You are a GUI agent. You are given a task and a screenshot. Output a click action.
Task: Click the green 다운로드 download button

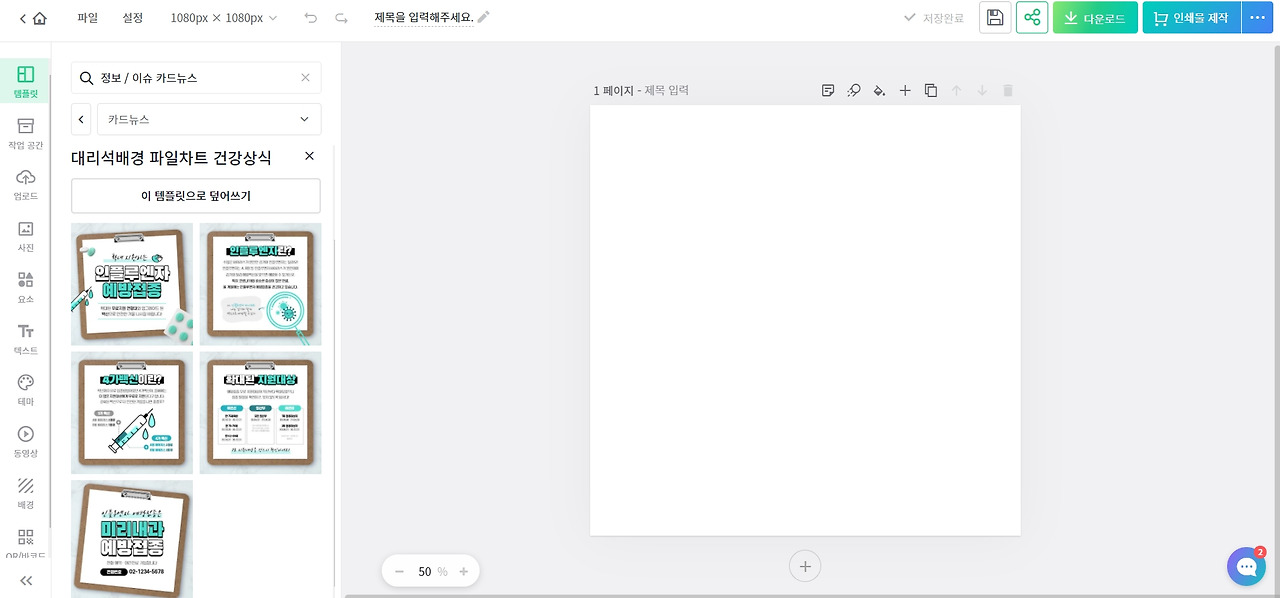coord(1094,17)
